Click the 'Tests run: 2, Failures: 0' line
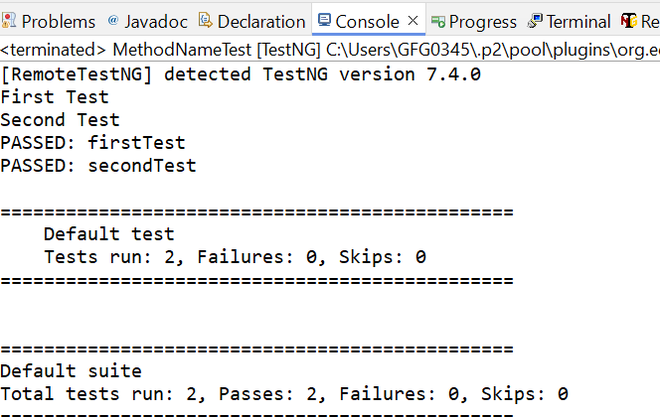 pyautogui.click(x=235, y=257)
